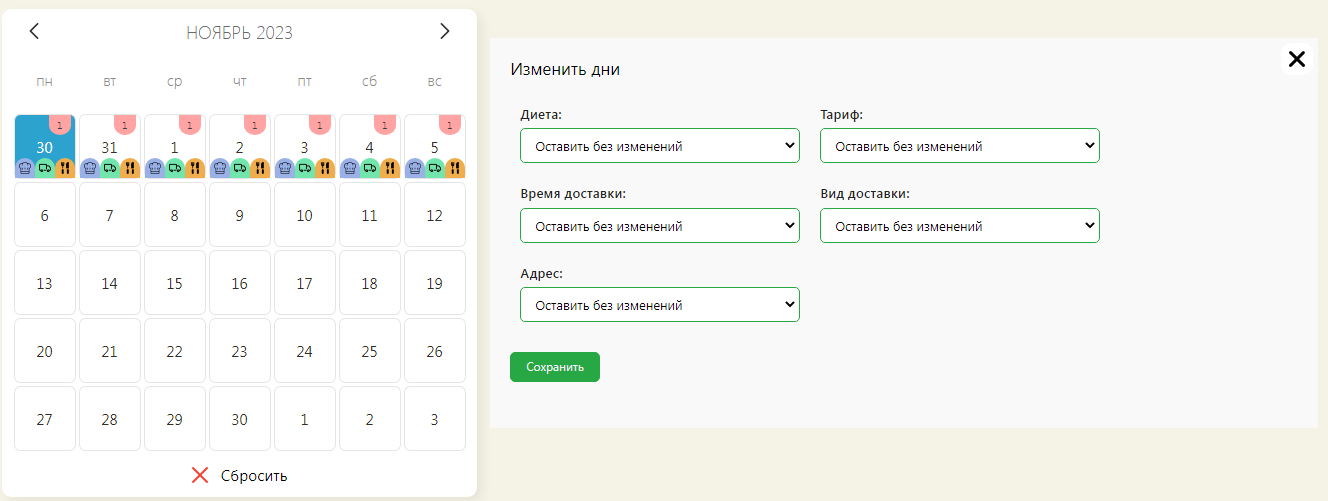Click the delivery truck icon on November 4
The width and height of the screenshot is (1328, 501).
(369, 168)
